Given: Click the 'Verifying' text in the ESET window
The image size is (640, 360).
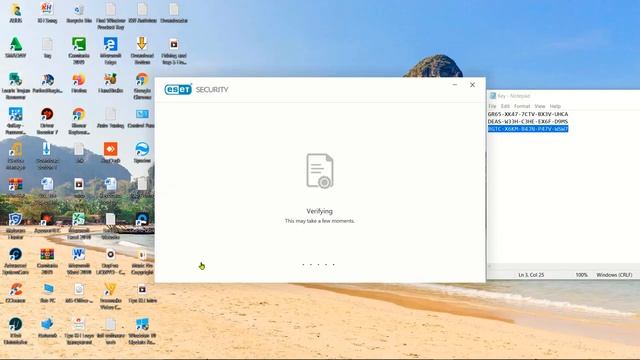Looking at the screenshot, I should coord(320,211).
